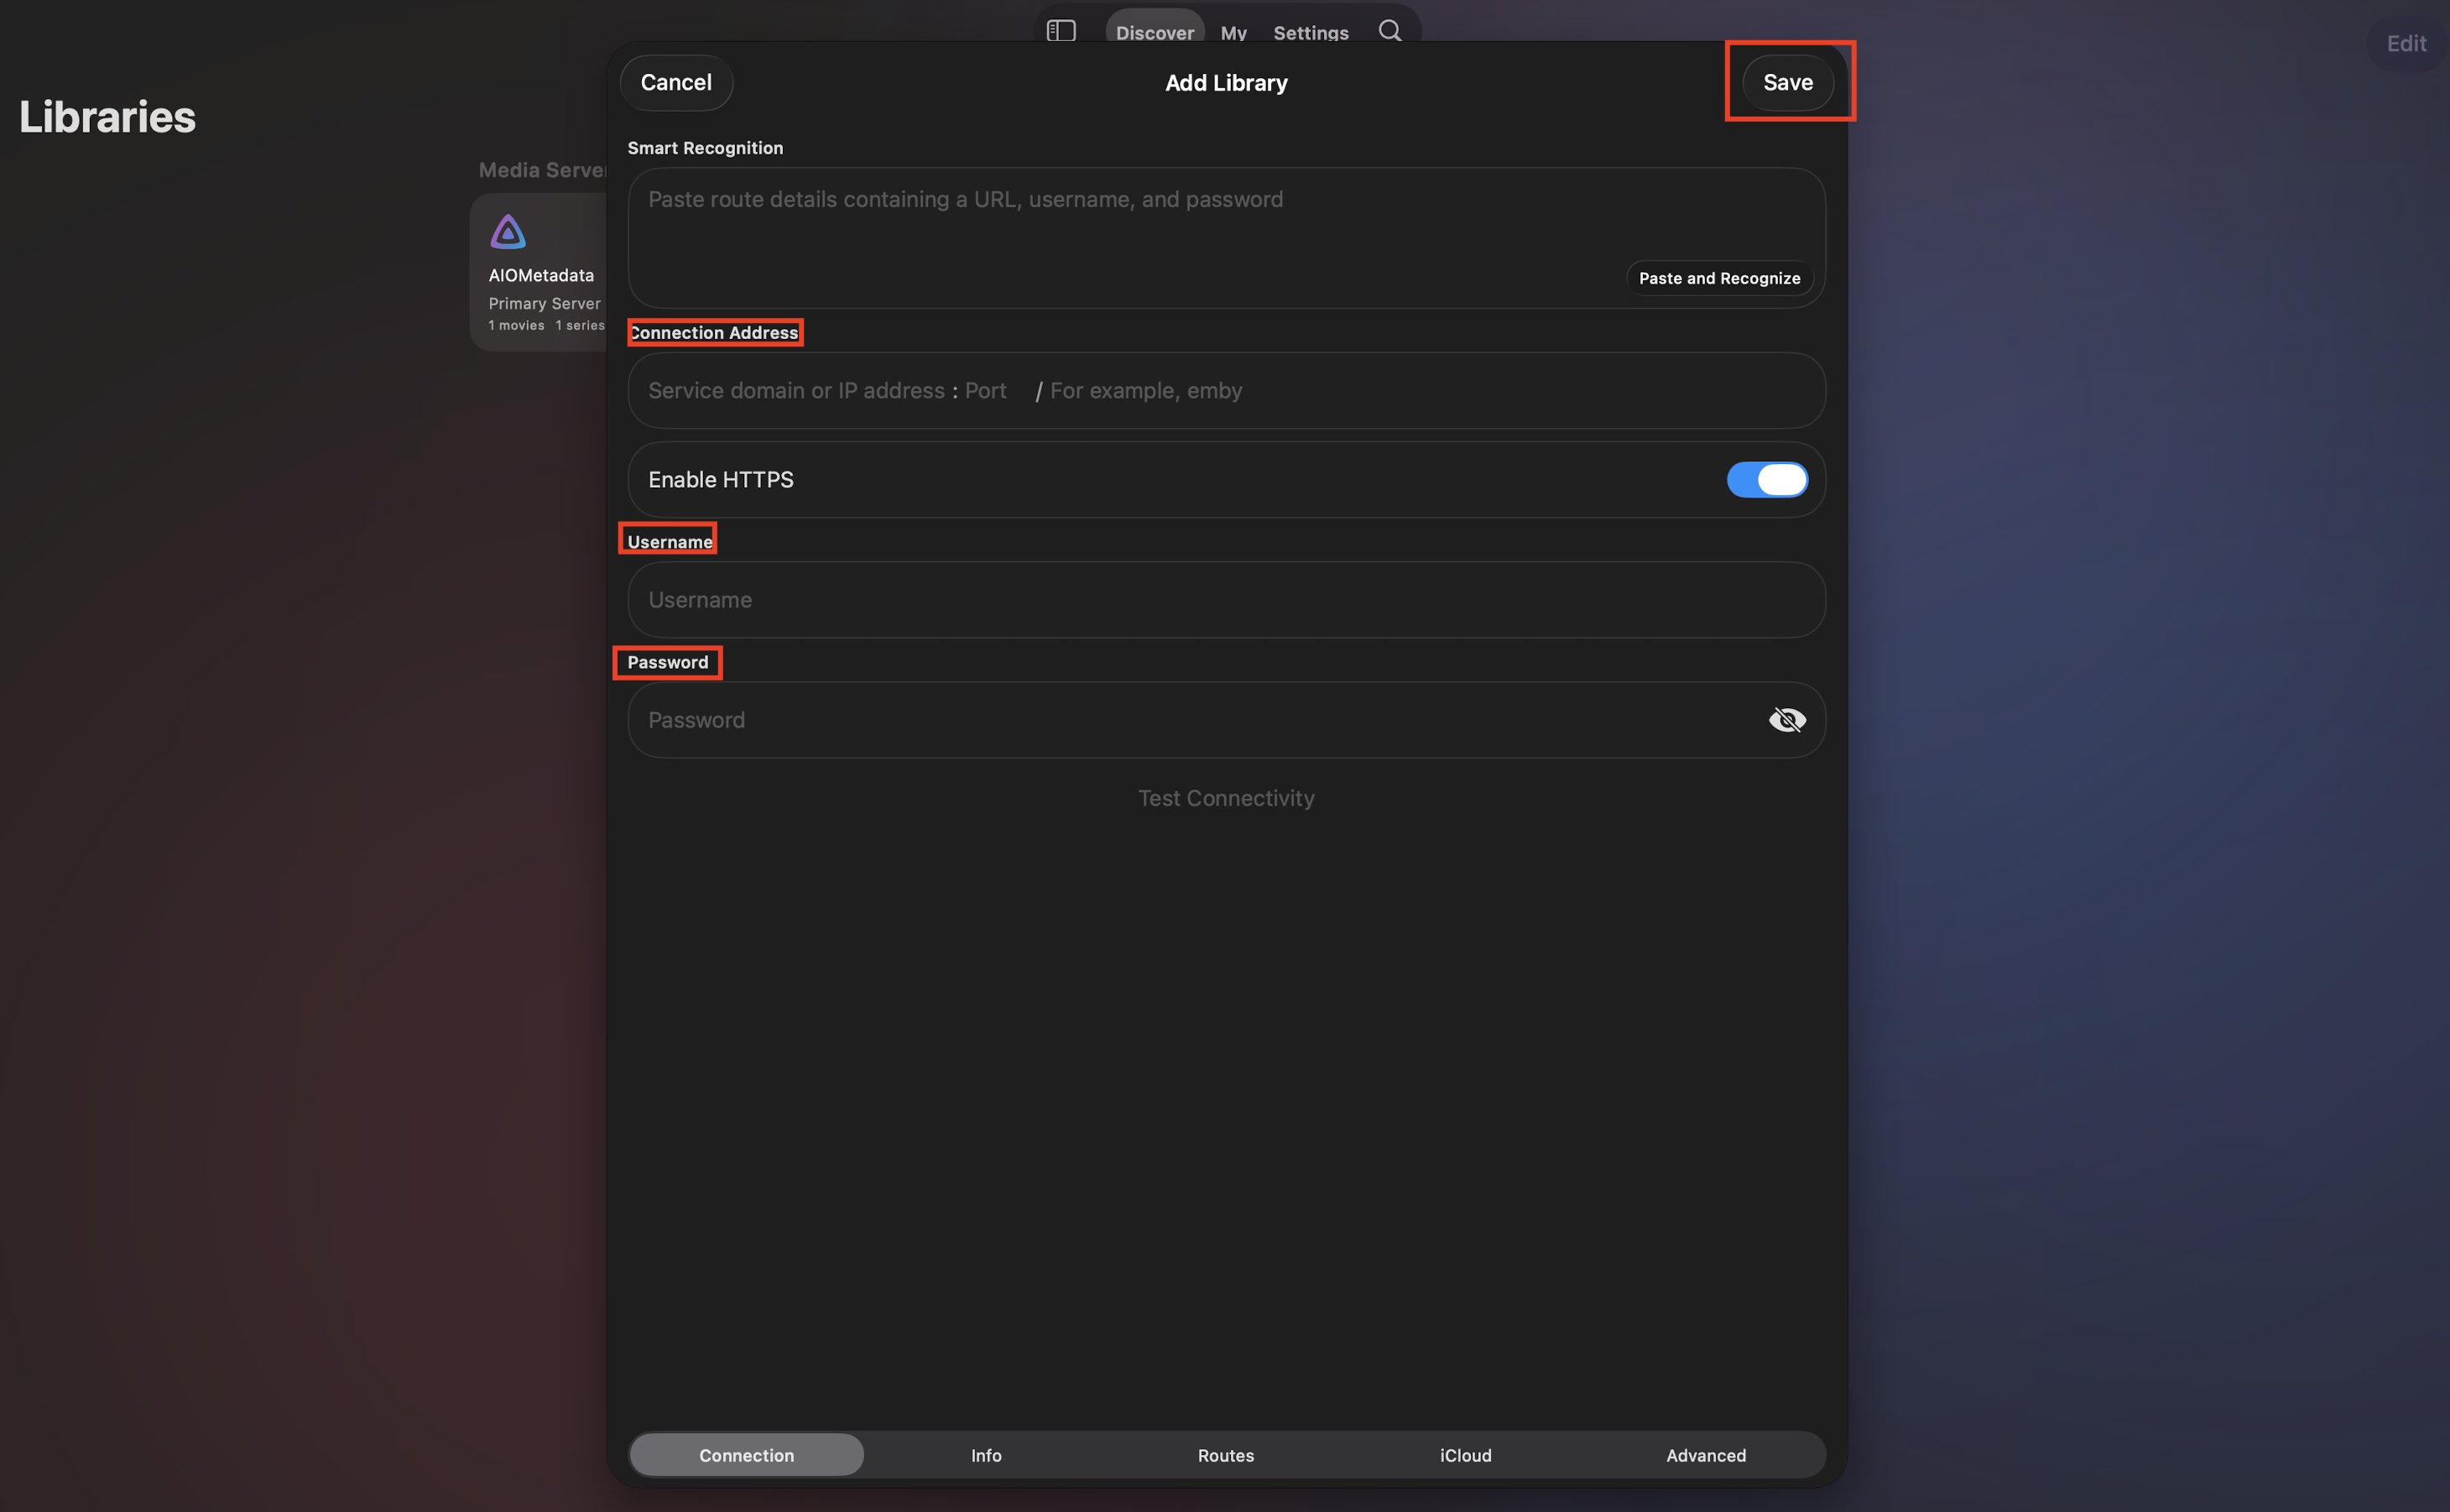Focus the Username input field
Image resolution: width=2450 pixels, height=1512 pixels.
(x=1226, y=600)
